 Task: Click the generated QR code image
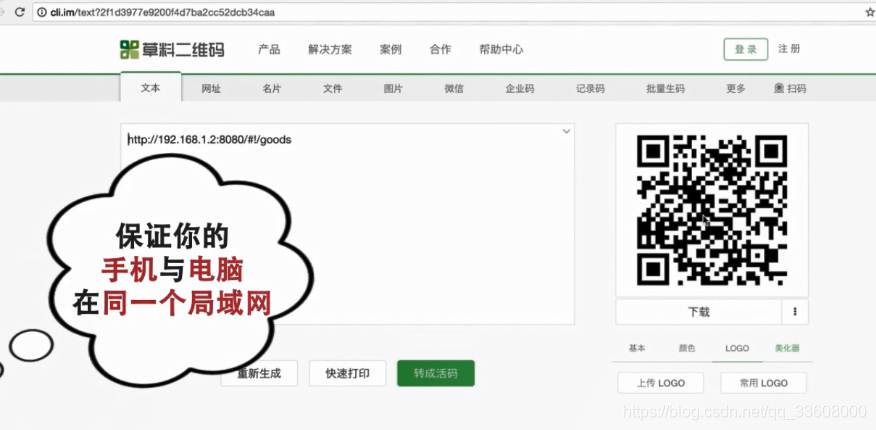(x=712, y=210)
